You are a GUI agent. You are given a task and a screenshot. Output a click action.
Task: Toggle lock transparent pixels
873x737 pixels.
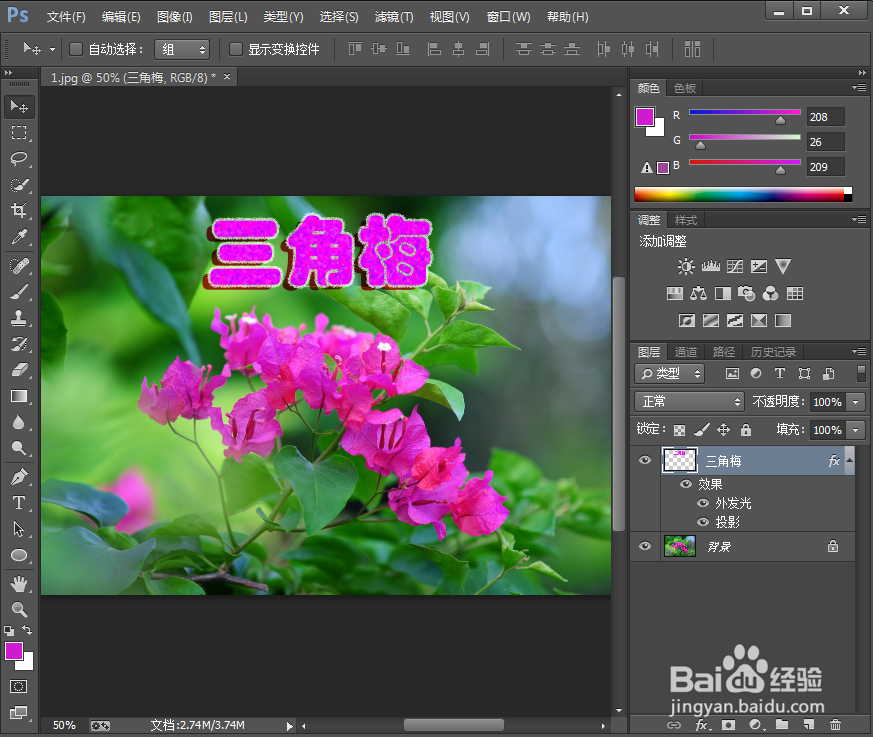tap(679, 430)
